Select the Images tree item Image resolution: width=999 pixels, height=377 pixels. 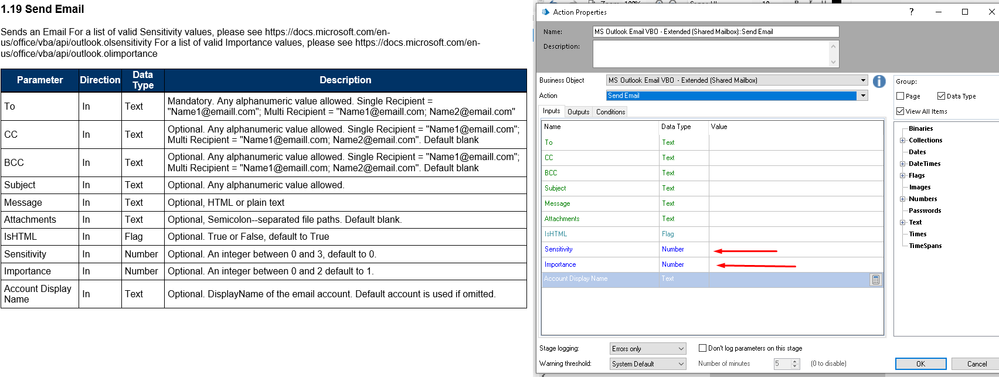coord(919,187)
